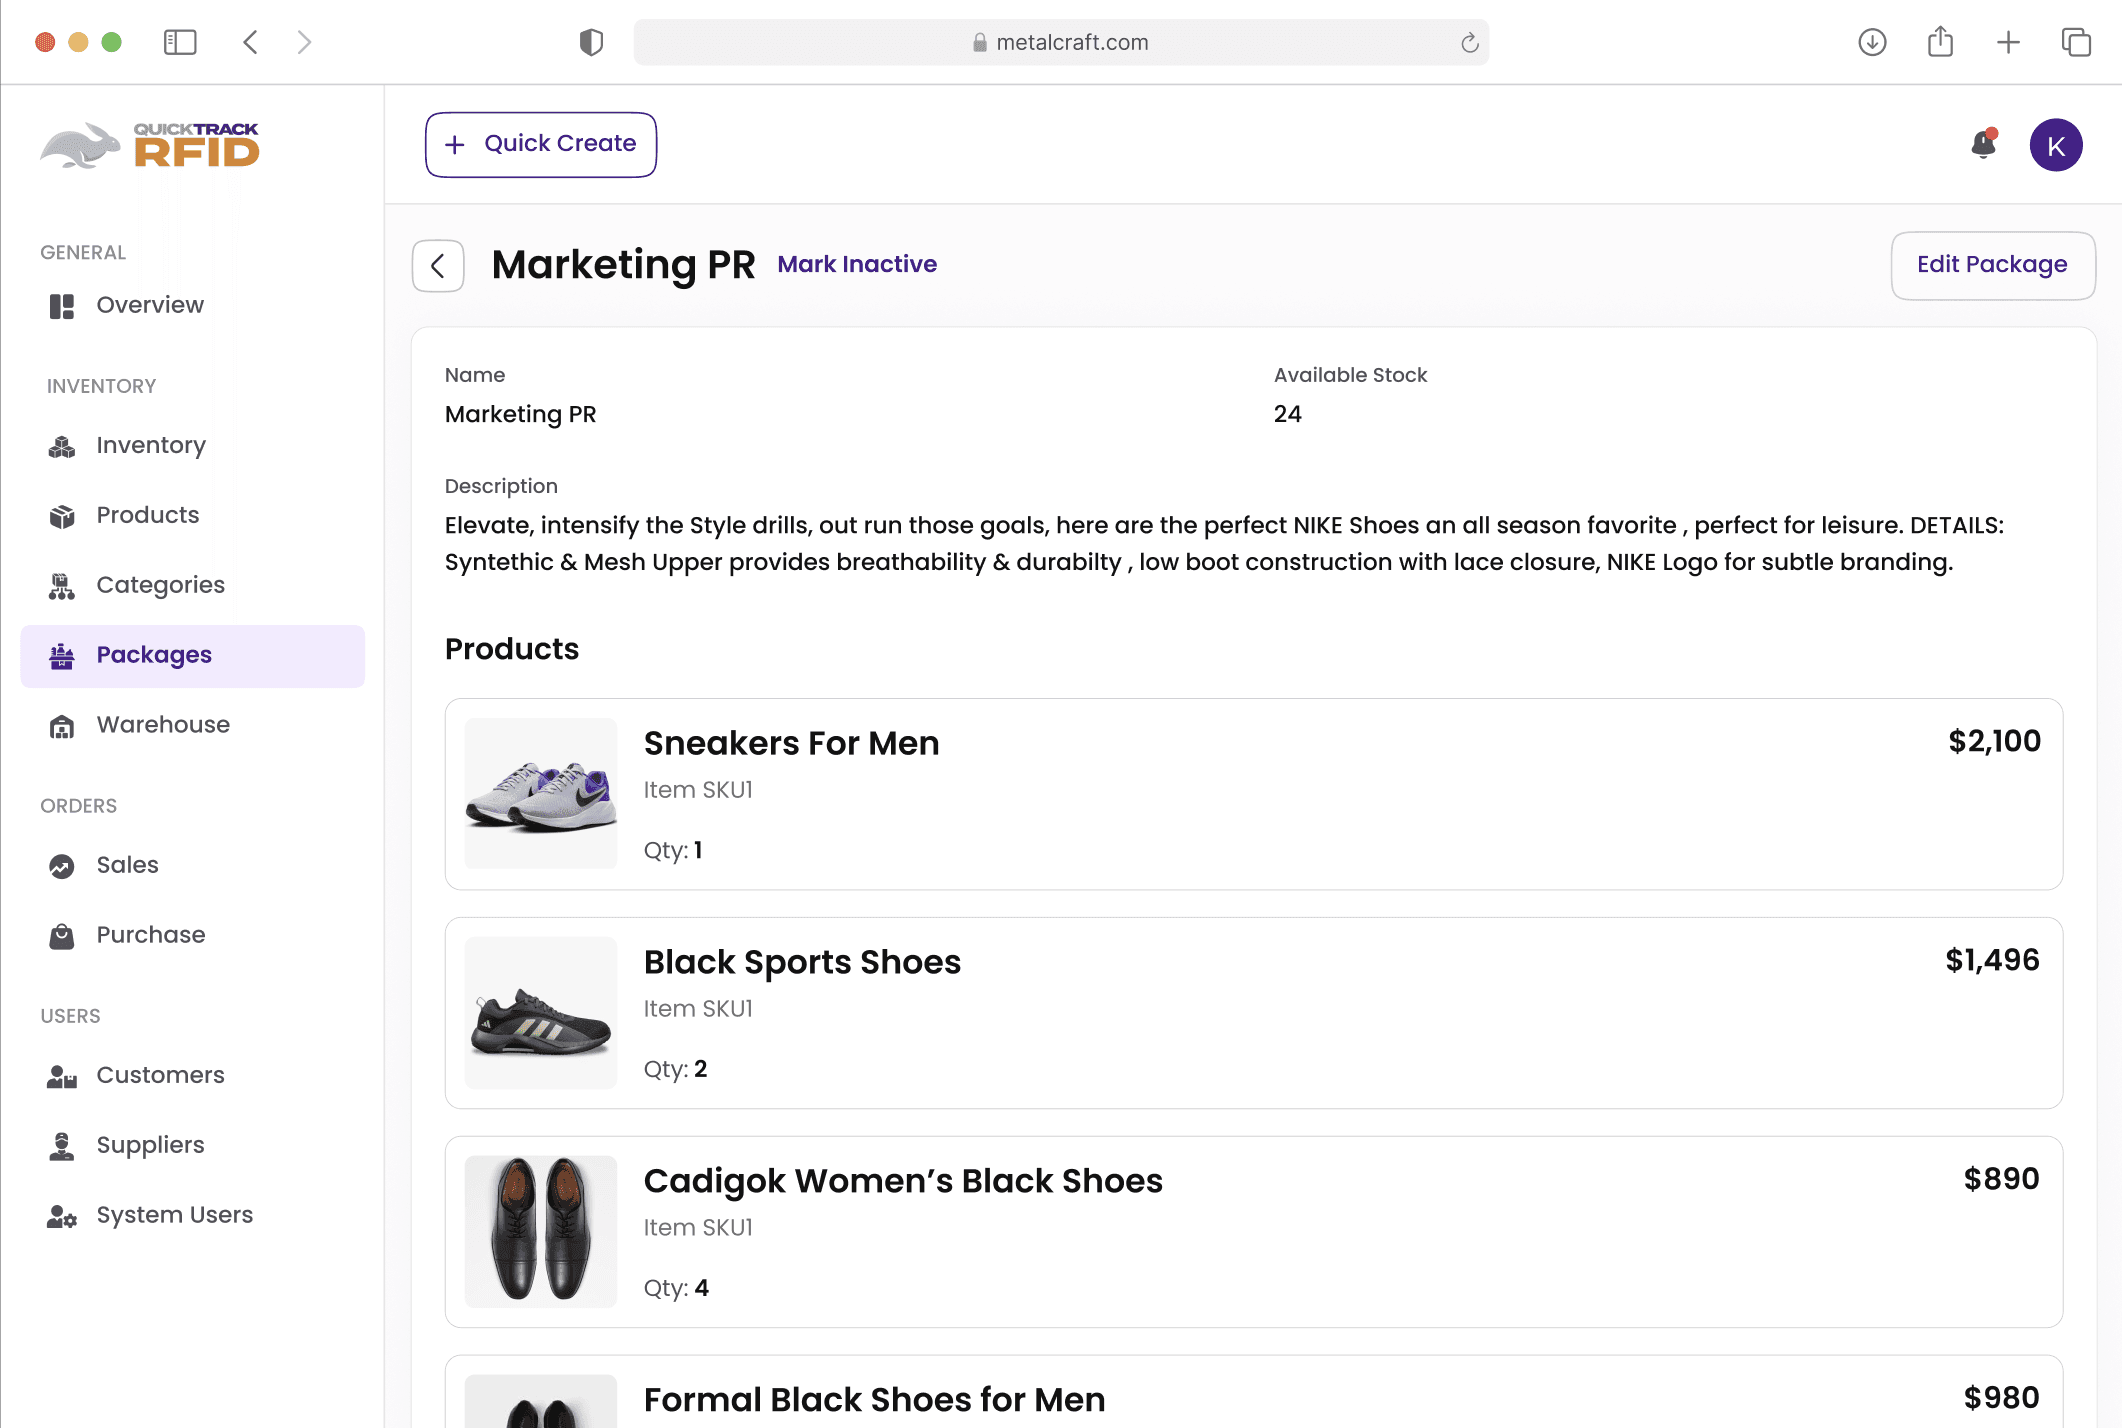The height and width of the screenshot is (1428, 2122).
Task: Open System Users from the sidebar
Action: tap(174, 1216)
